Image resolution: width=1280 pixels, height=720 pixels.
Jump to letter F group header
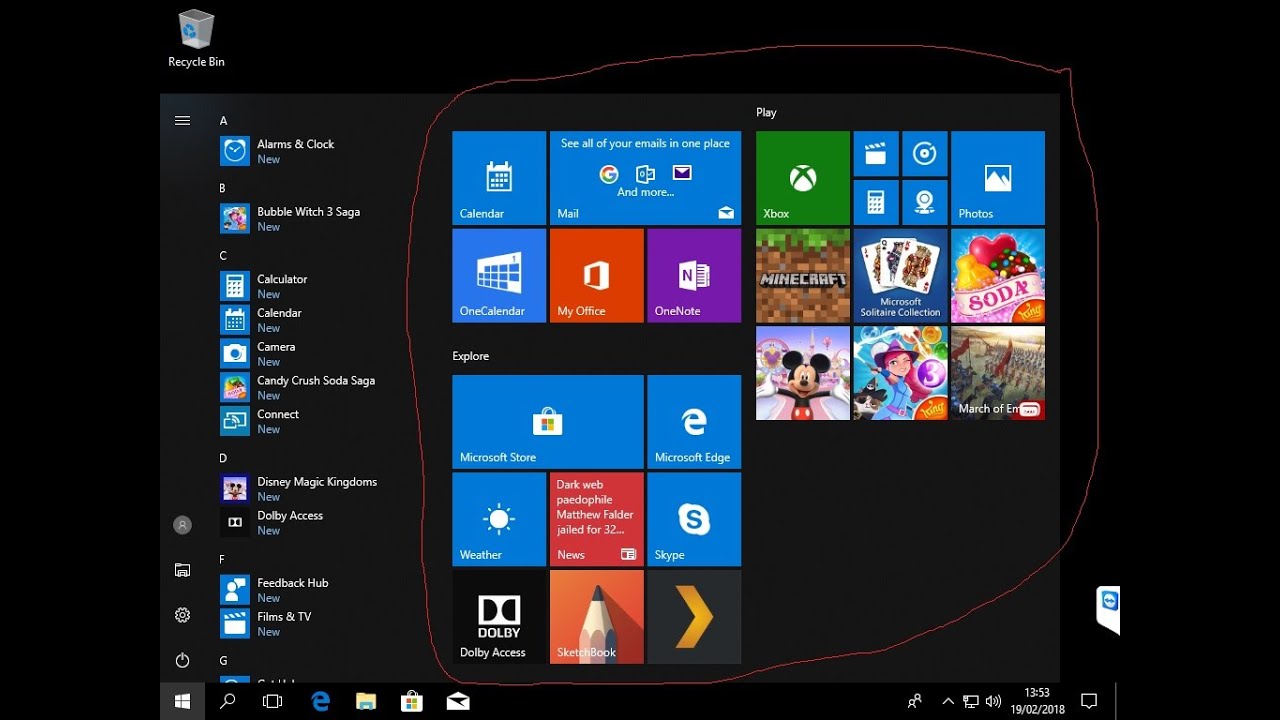point(223,560)
